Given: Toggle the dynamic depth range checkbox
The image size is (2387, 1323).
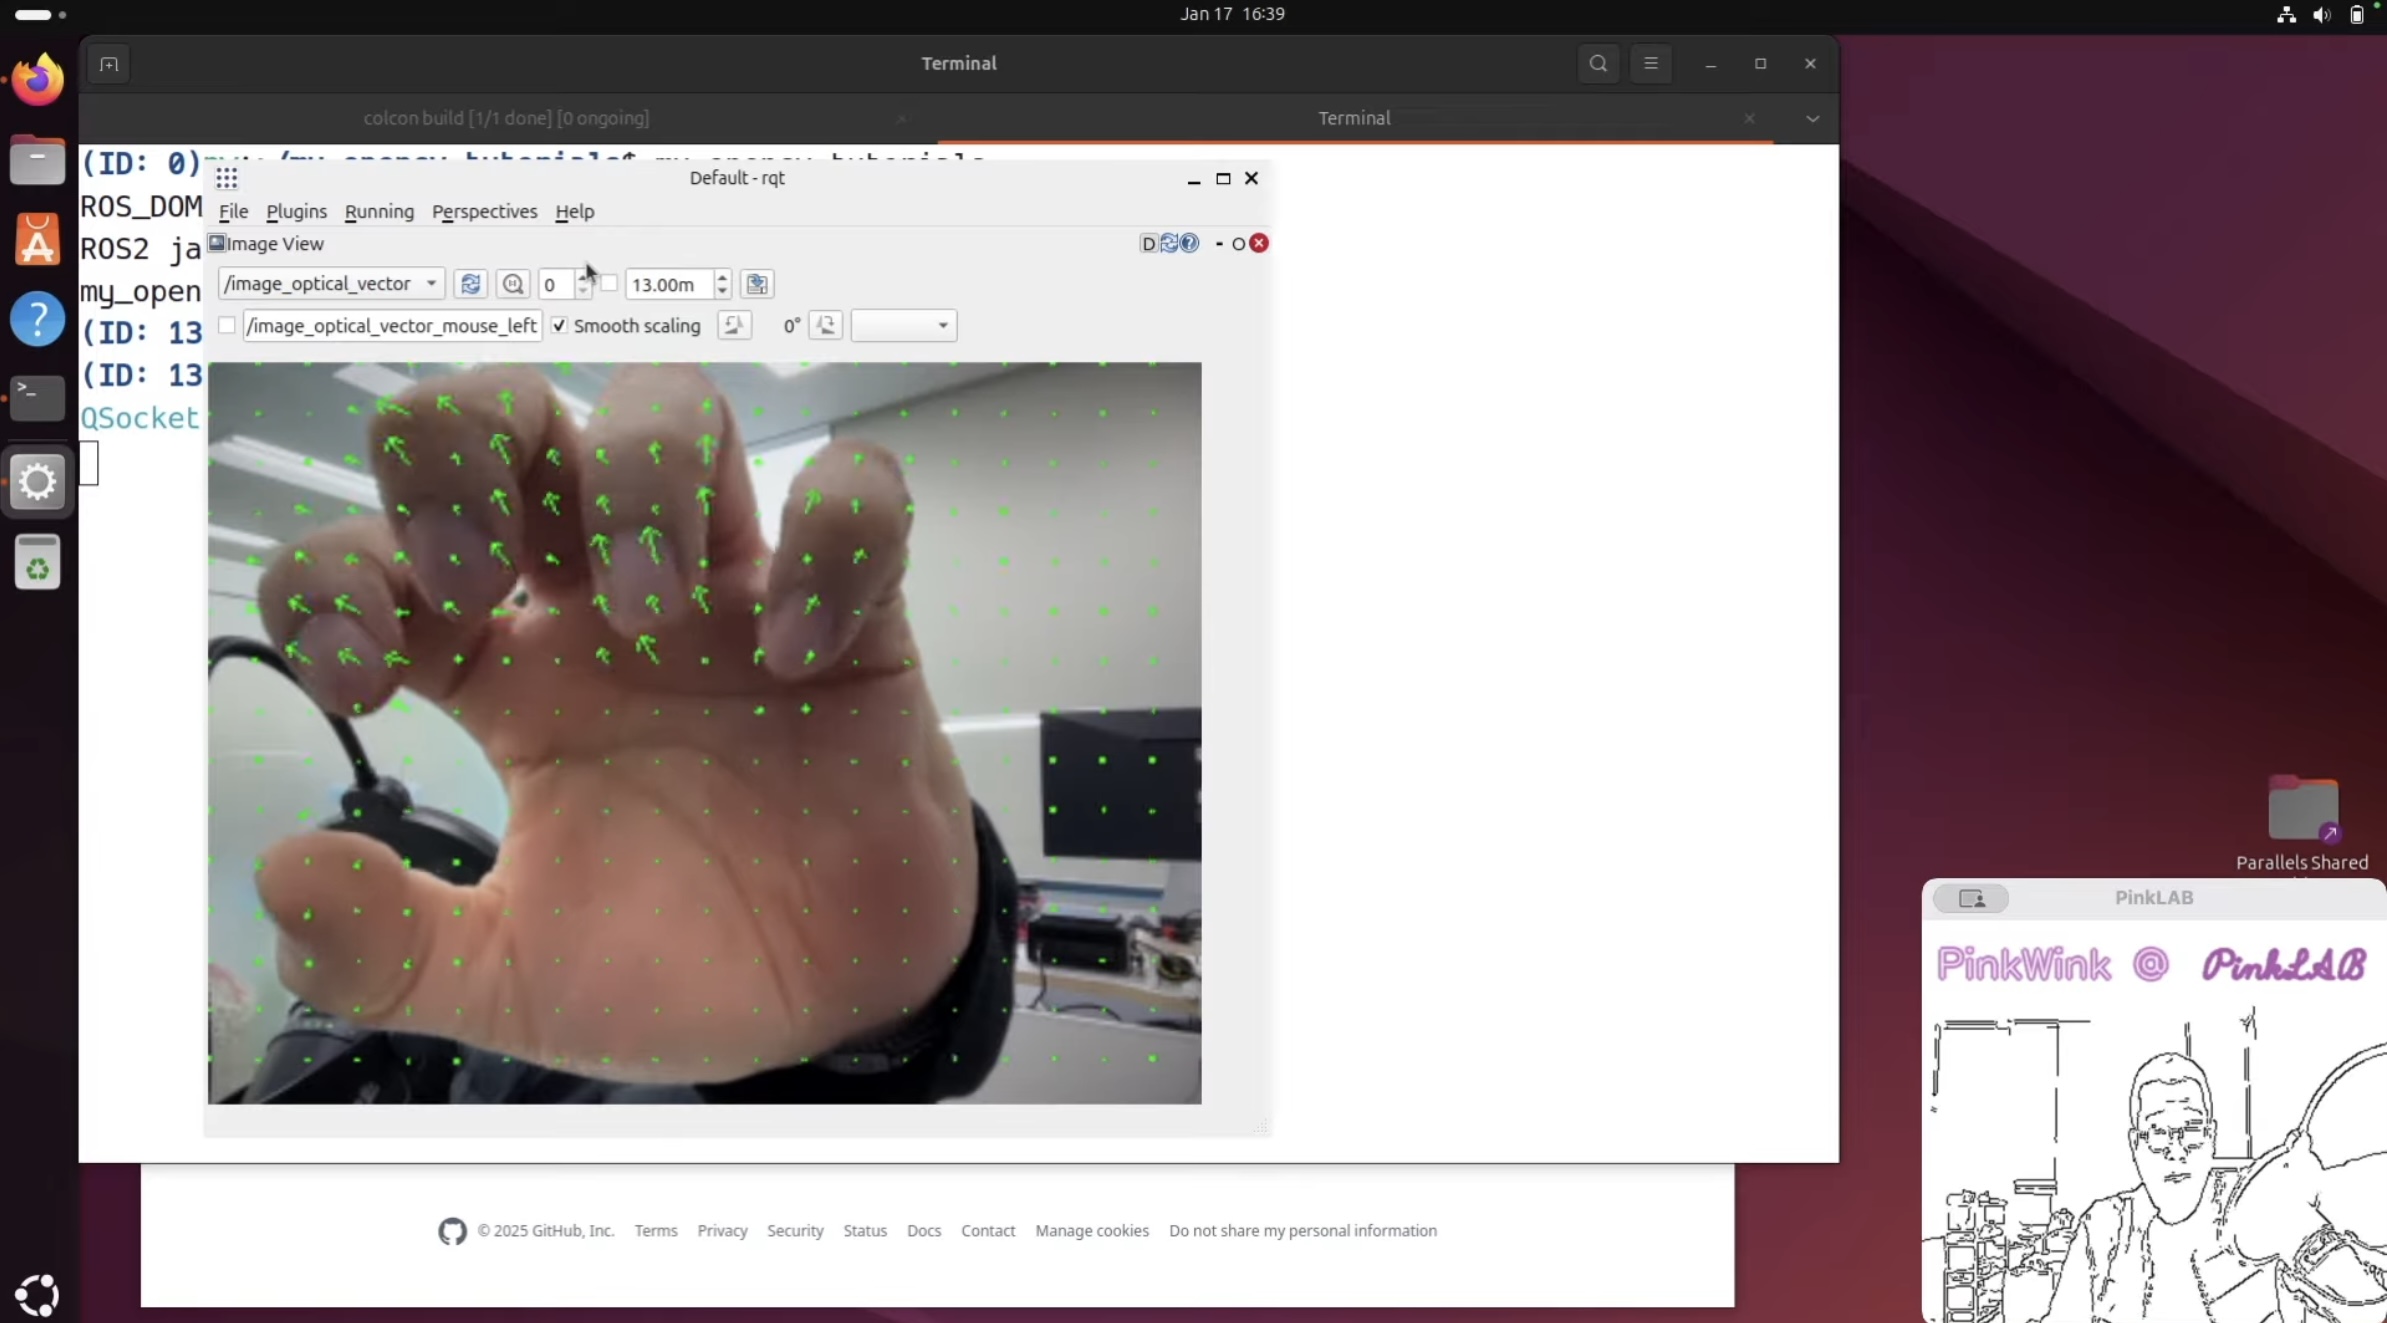Looking at the screenshot, I should tap(609, 284).
